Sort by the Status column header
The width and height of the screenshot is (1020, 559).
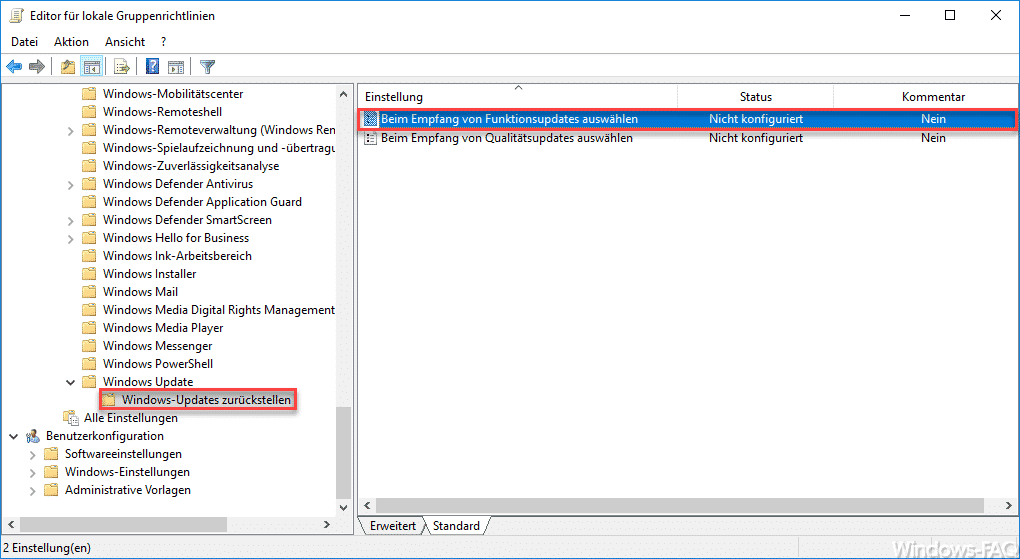pos(755,96)
